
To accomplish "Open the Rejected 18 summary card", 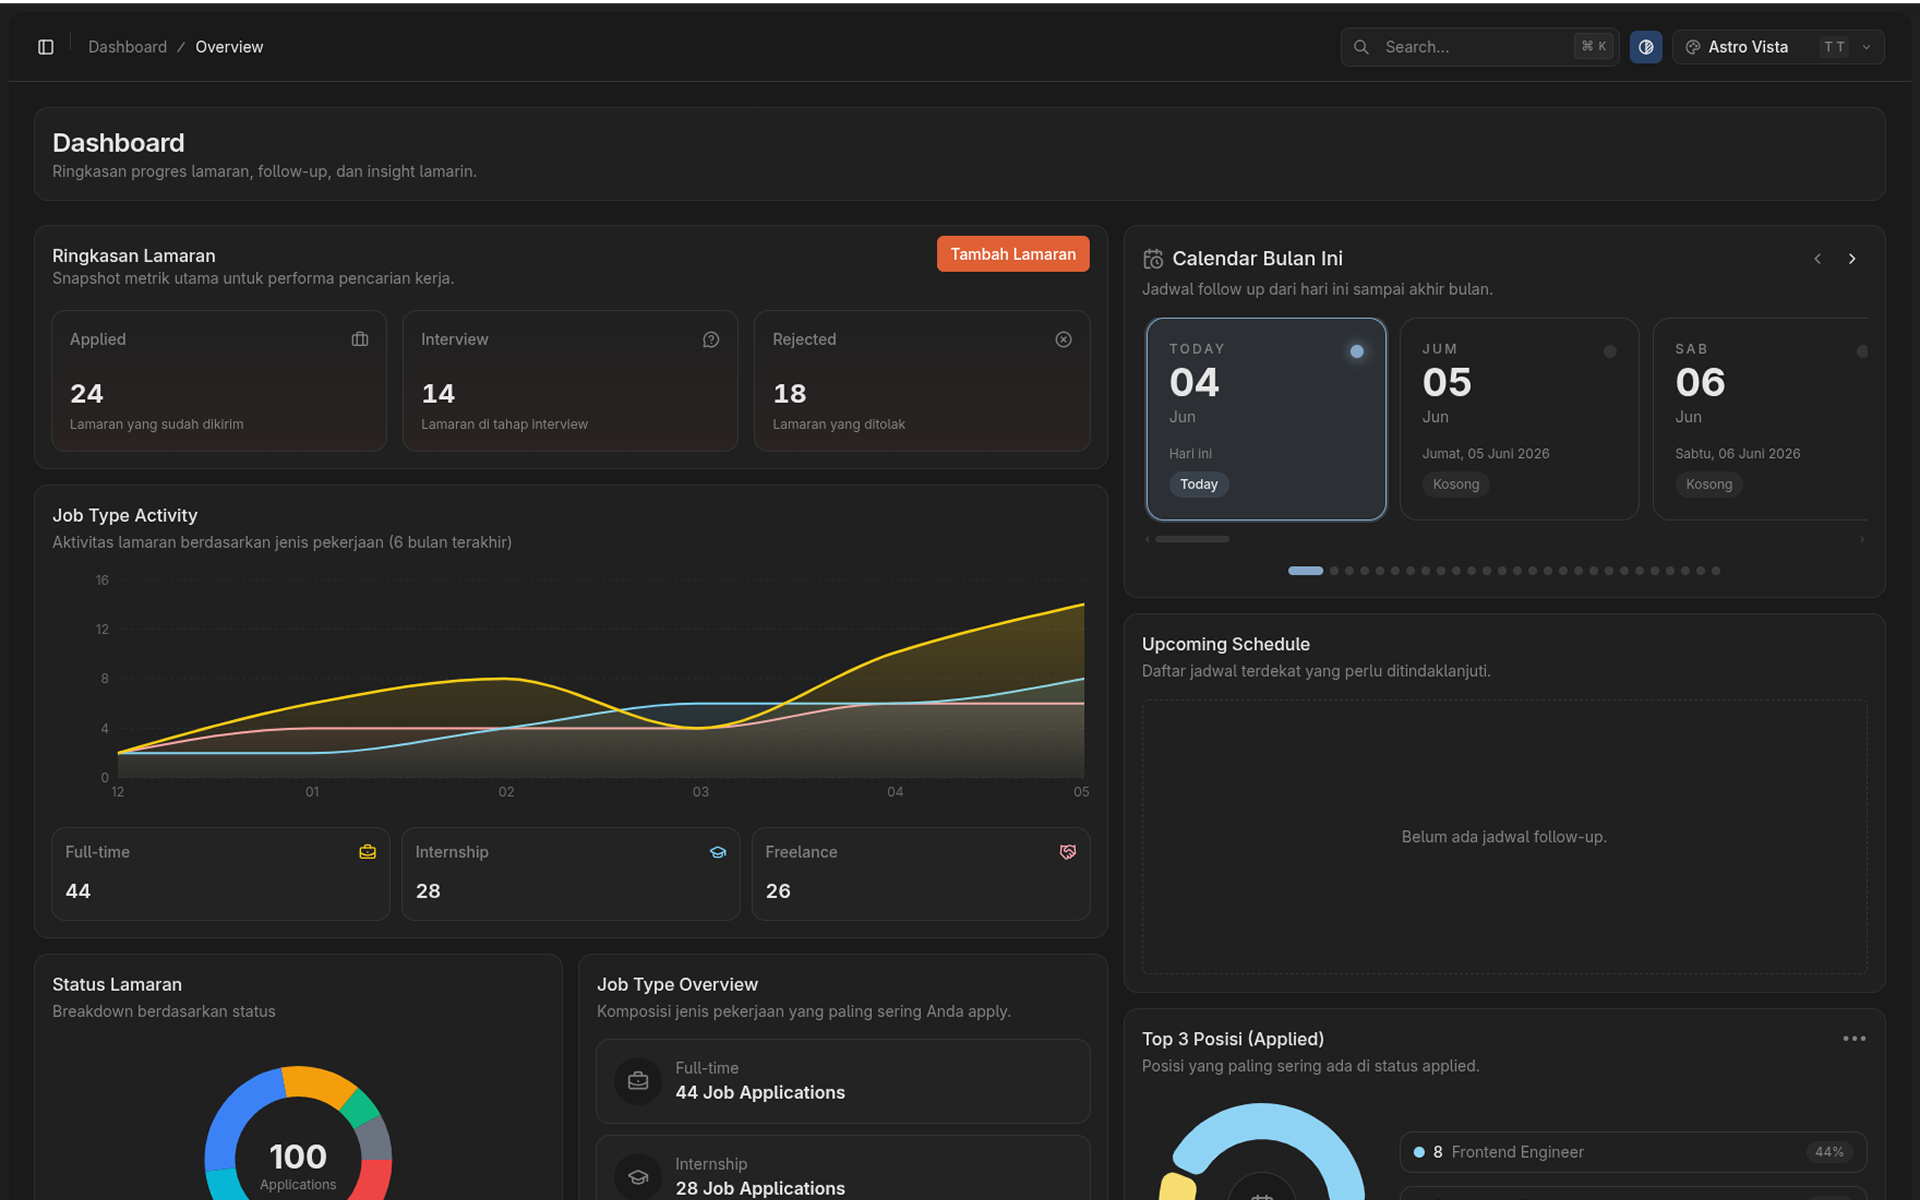I will 922,381.
